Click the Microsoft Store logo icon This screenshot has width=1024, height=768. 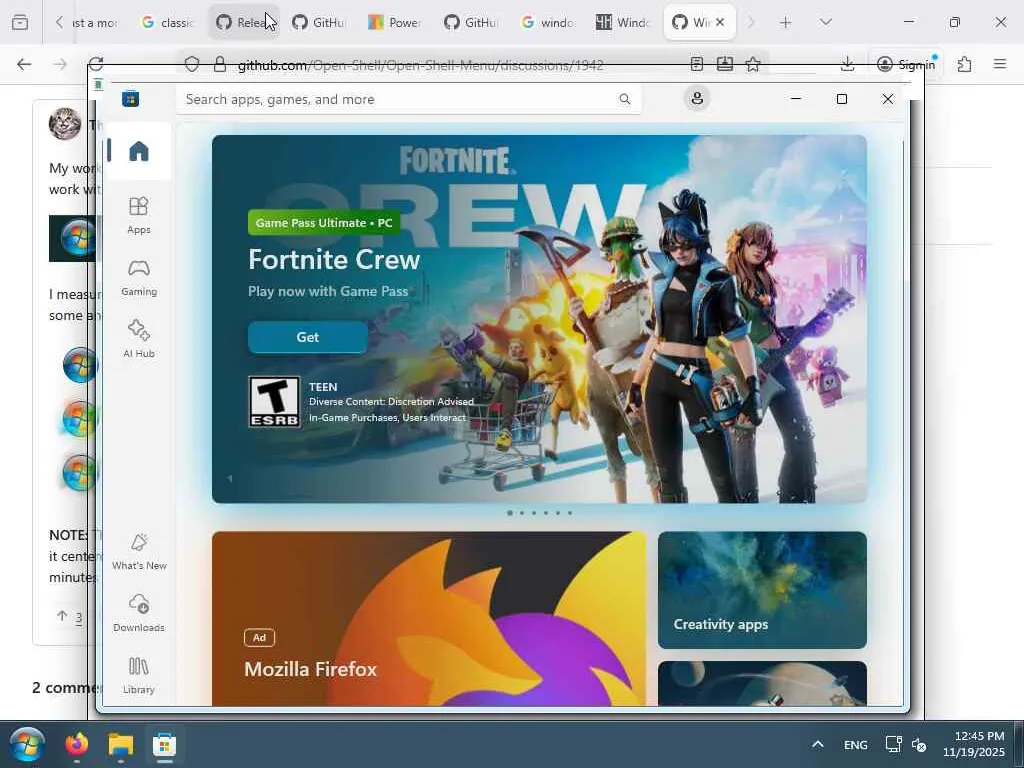coord(131,99)
